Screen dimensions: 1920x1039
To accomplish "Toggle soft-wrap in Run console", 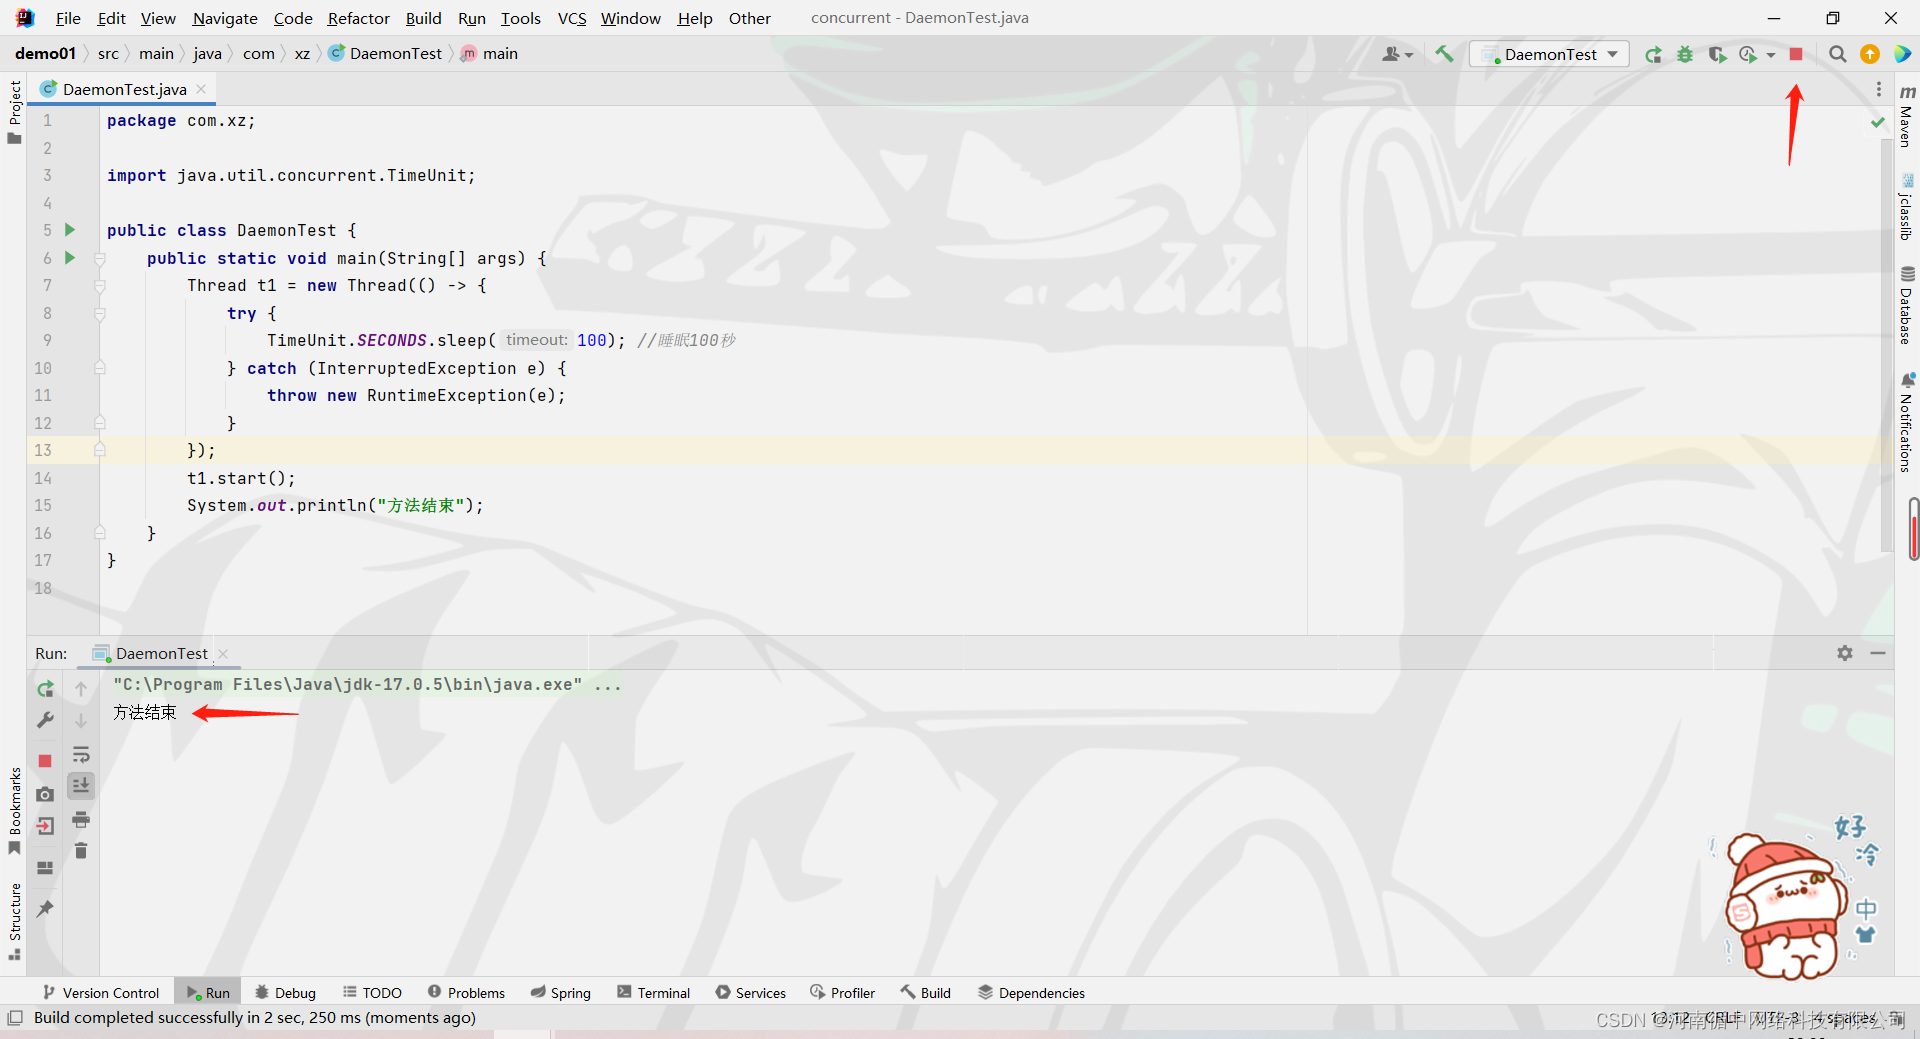I will click(81, 755).
